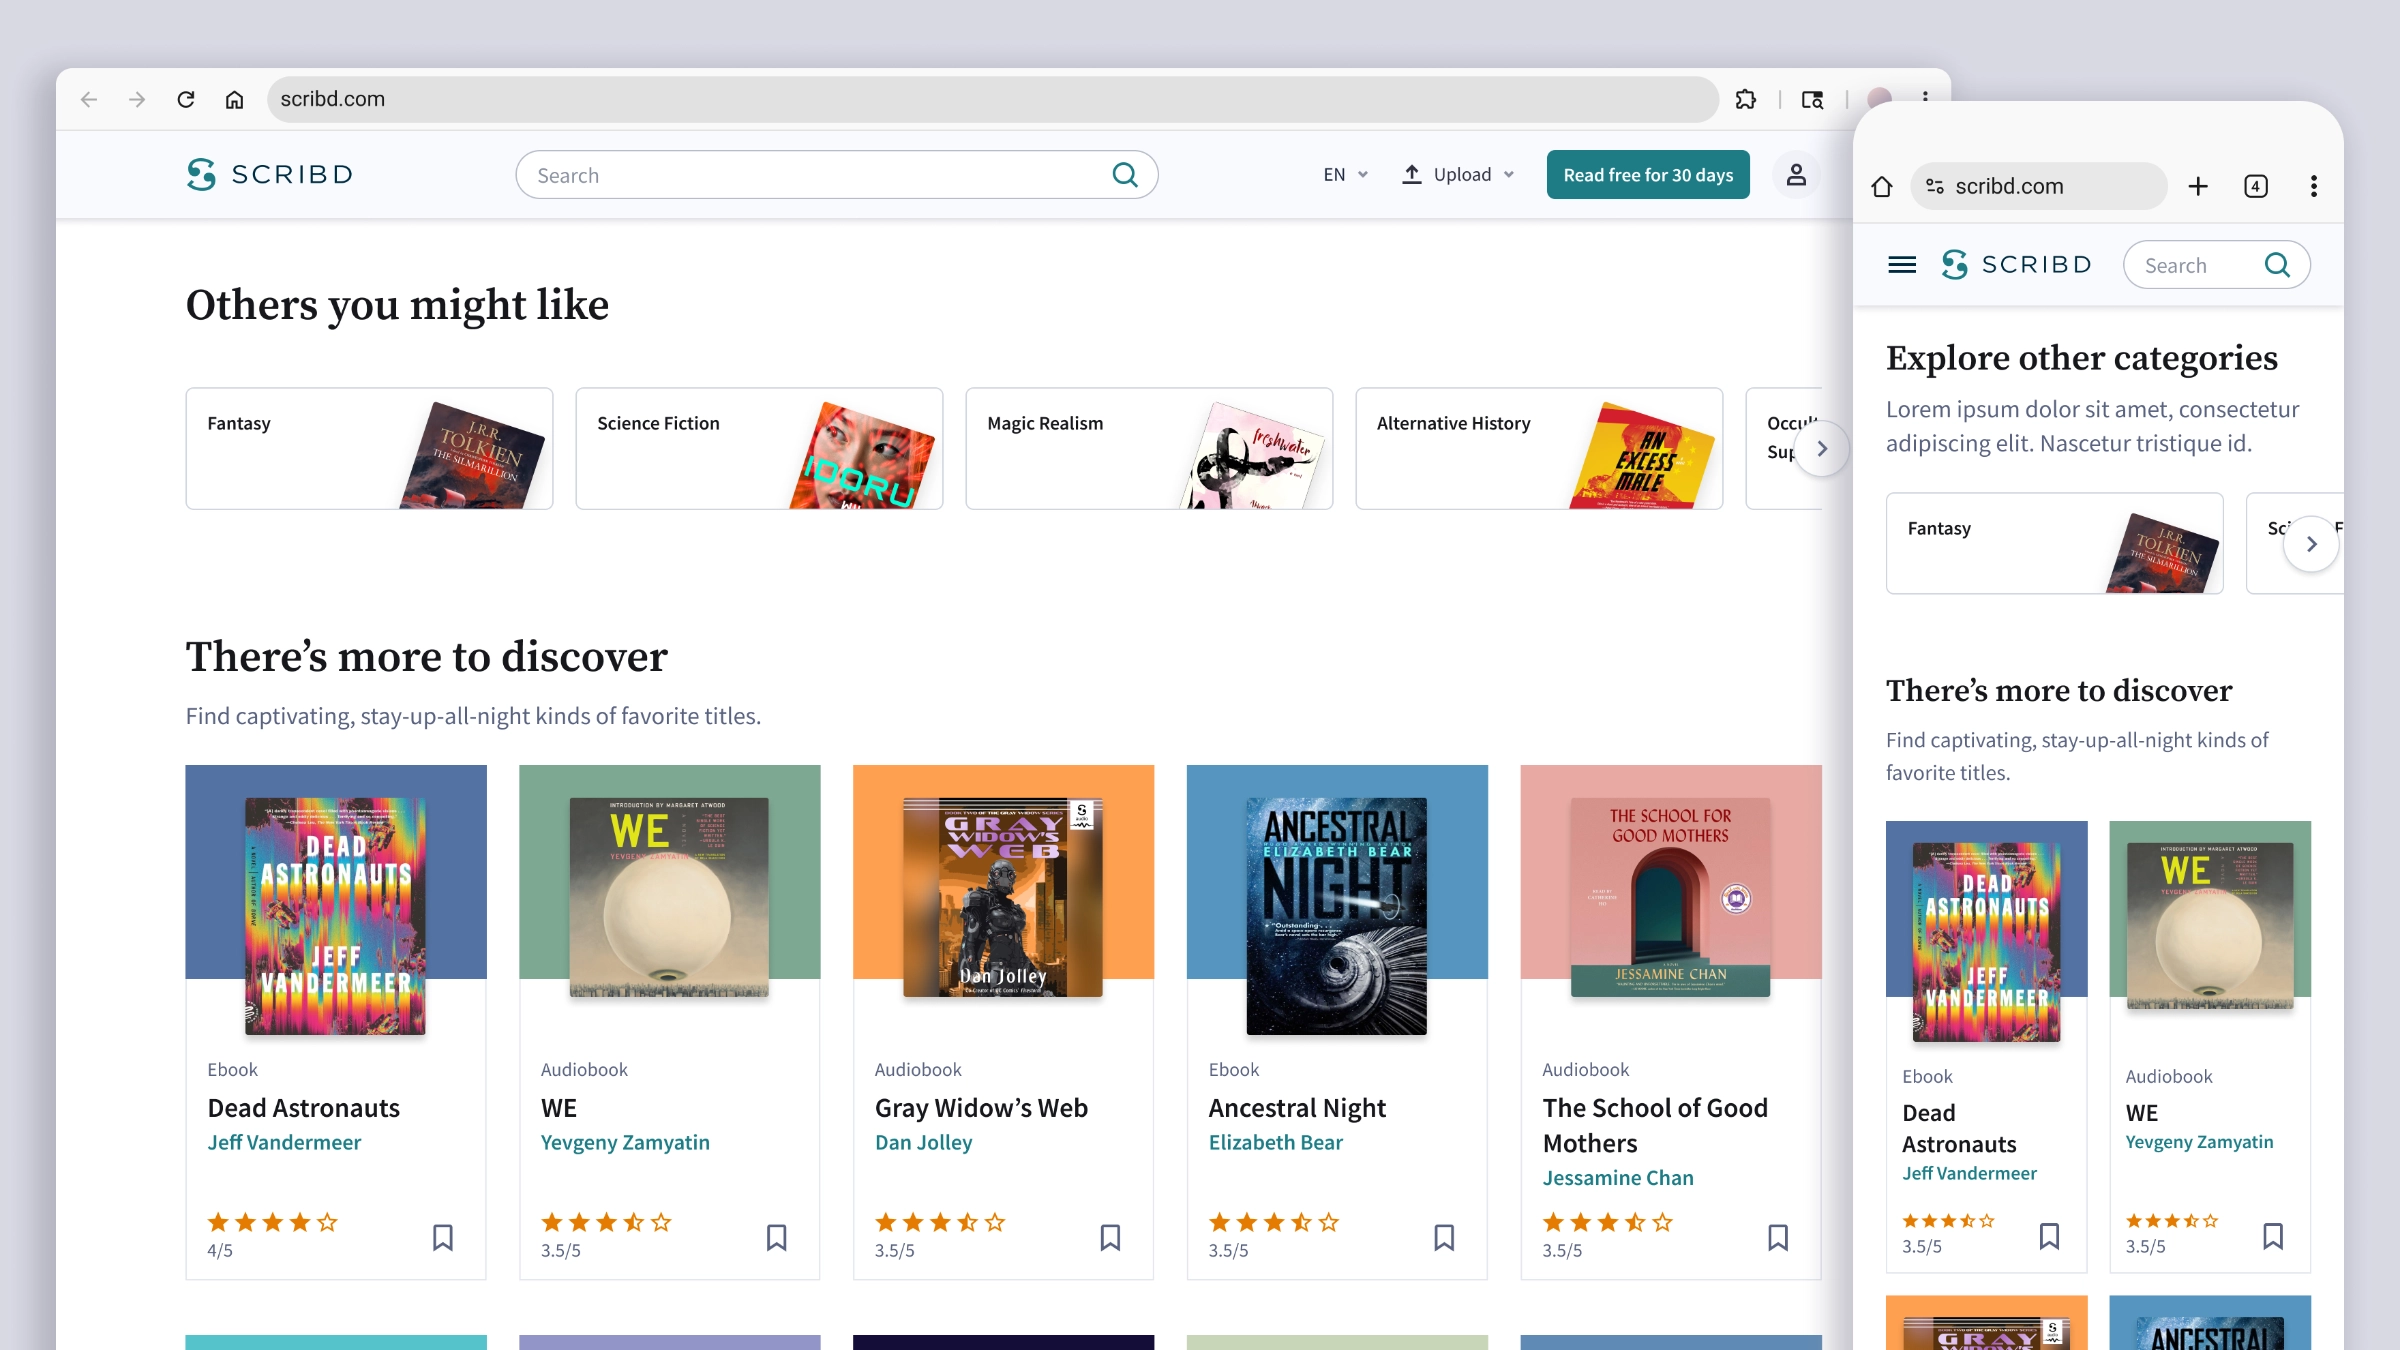The width and height of the screenshot is (2400, 1350).
Task: Open author Yevgeny Zamyatin link on desktop
Action: click(625, 1142)
